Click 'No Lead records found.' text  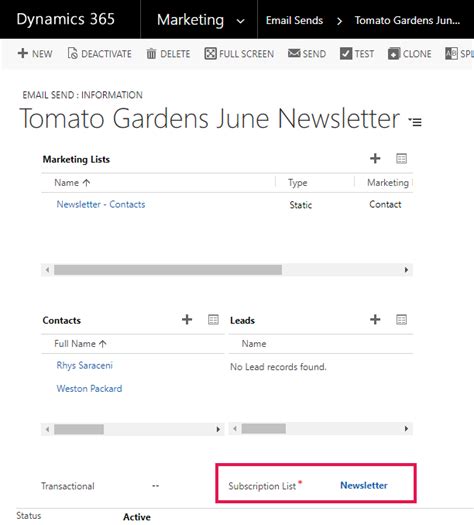(278, 367)
